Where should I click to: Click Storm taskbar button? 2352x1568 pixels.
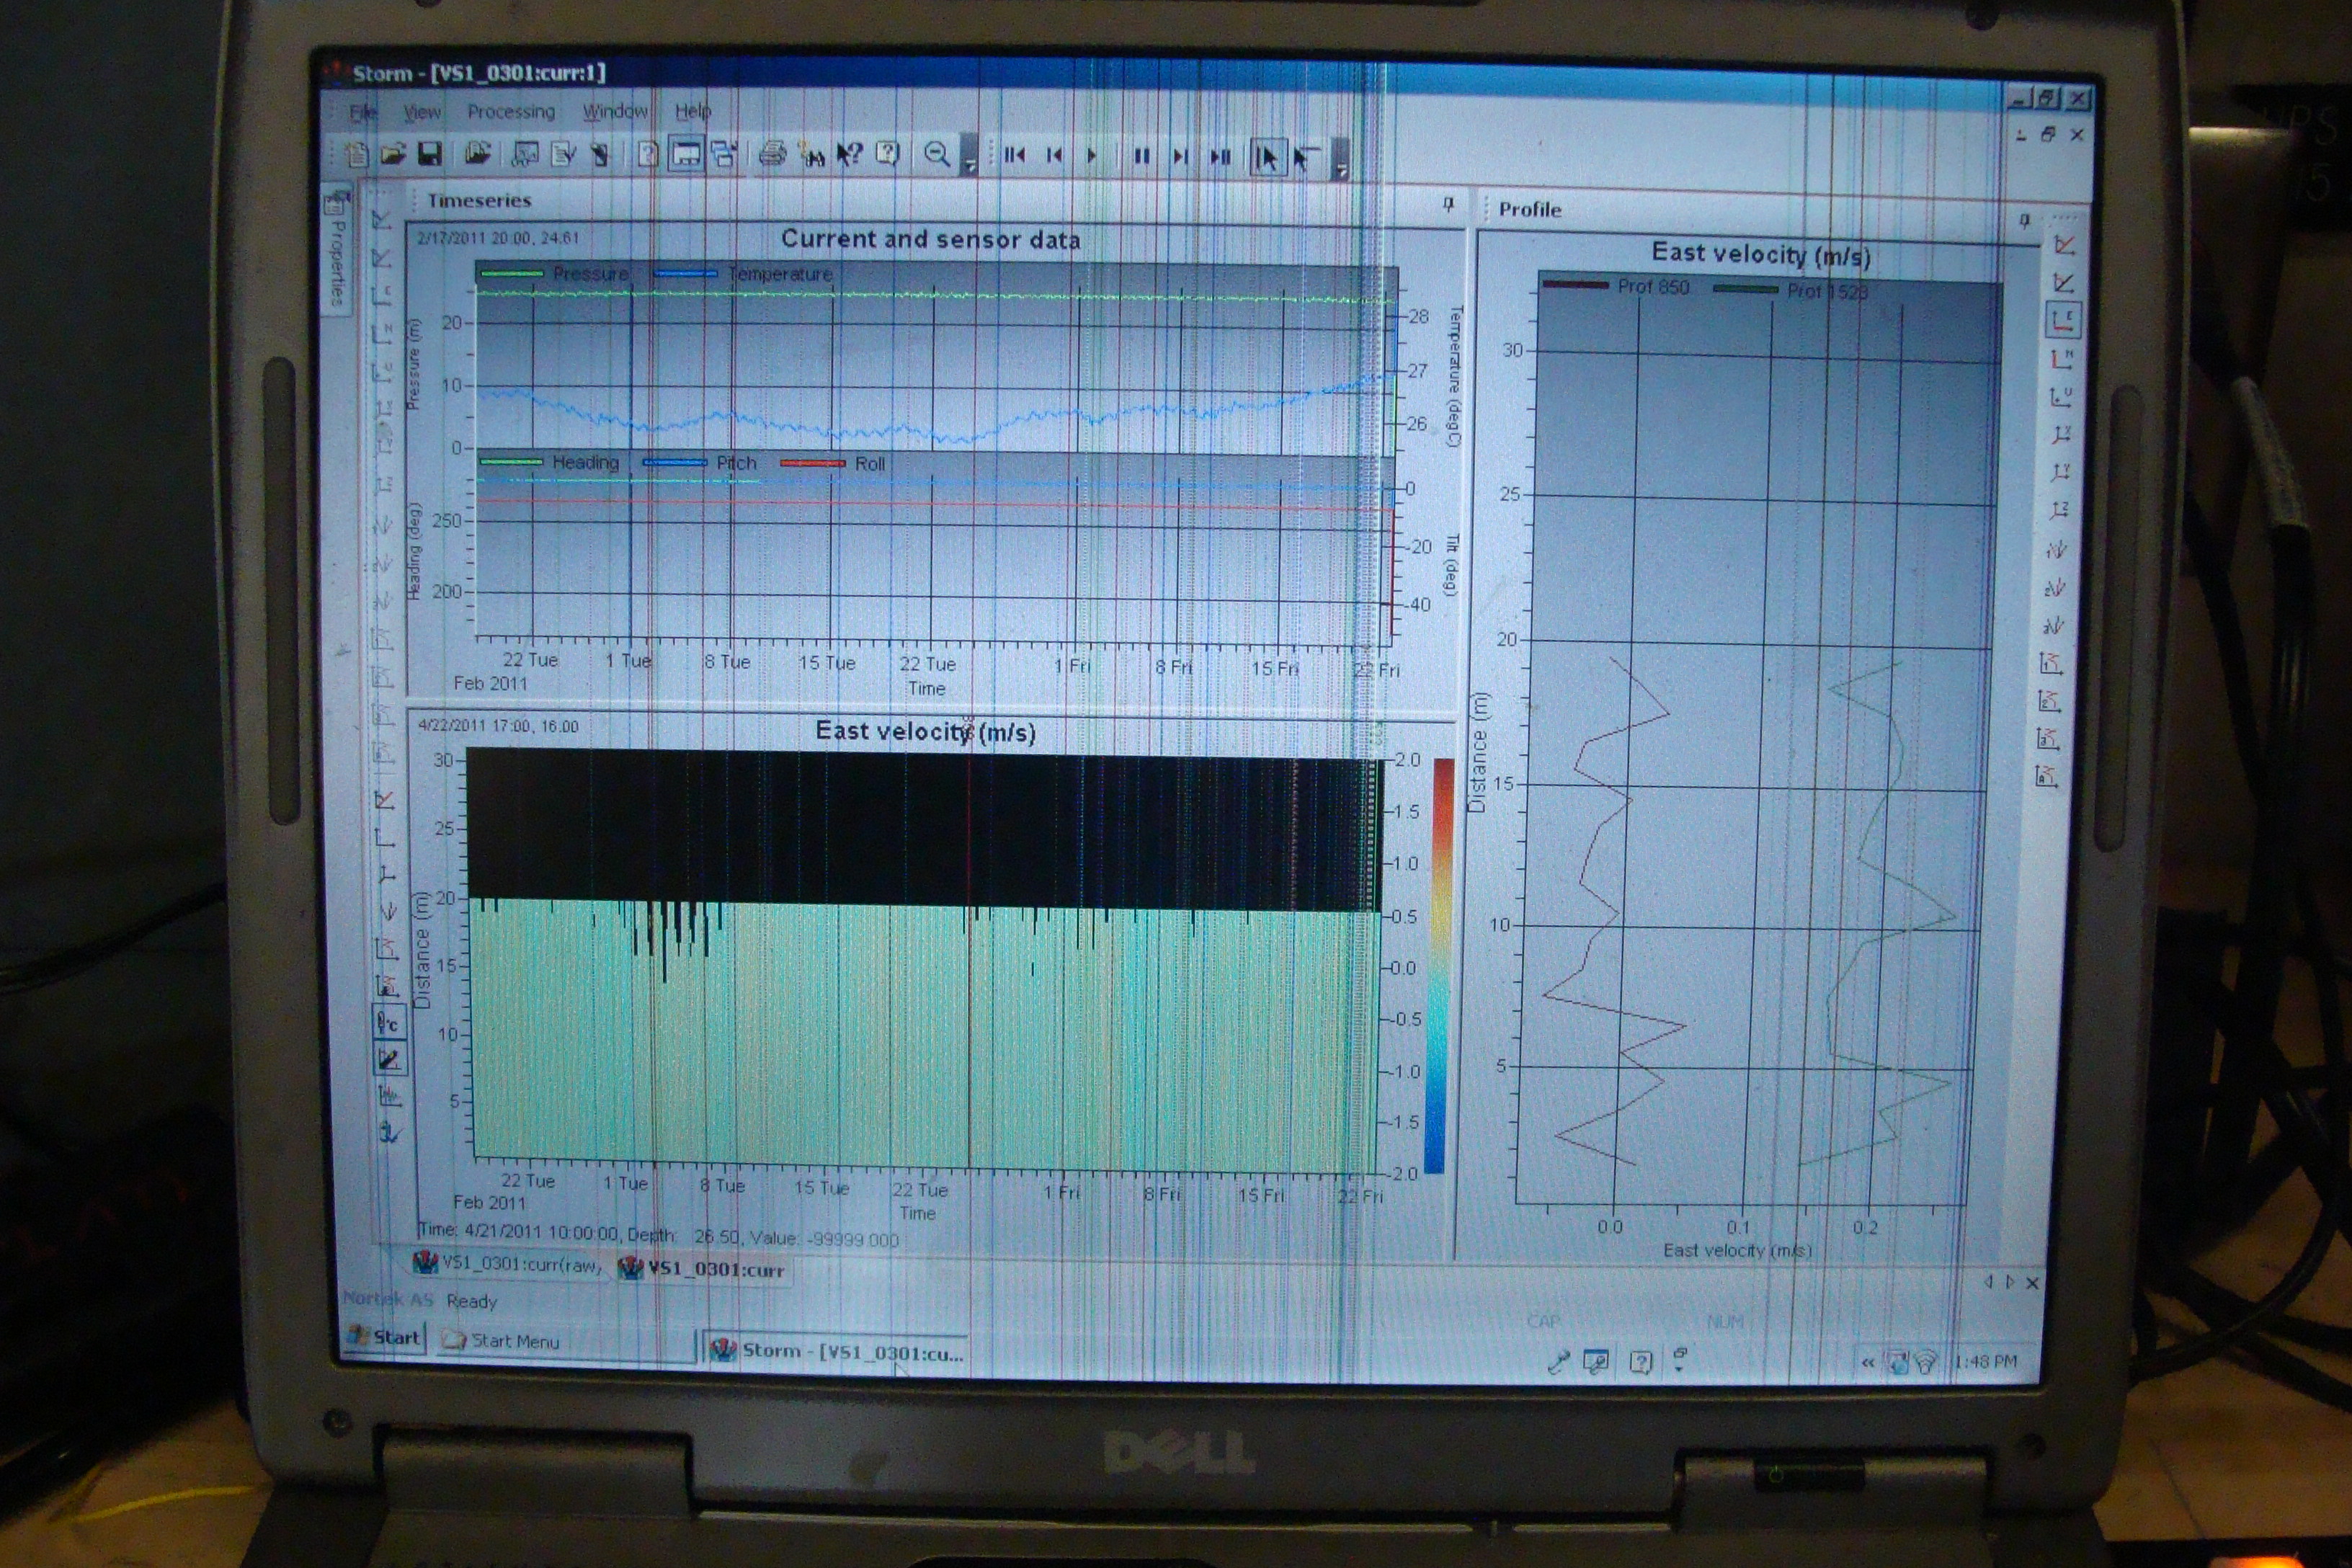tap(836, 1351)
